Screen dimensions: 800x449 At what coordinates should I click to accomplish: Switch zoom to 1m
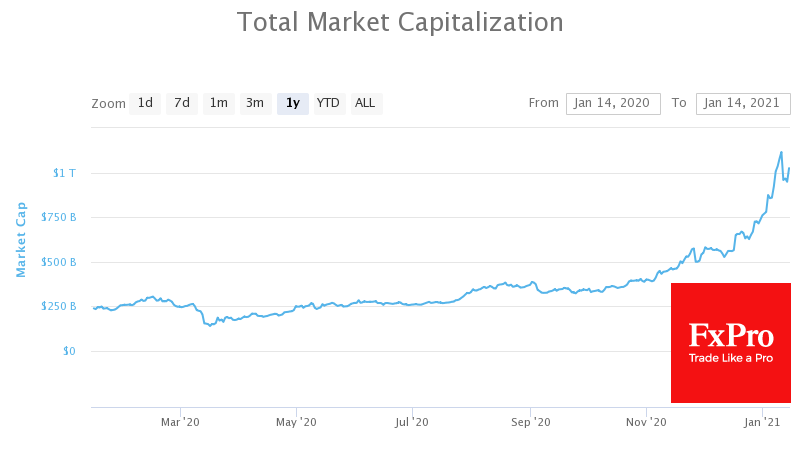click(x=218, y=103)
